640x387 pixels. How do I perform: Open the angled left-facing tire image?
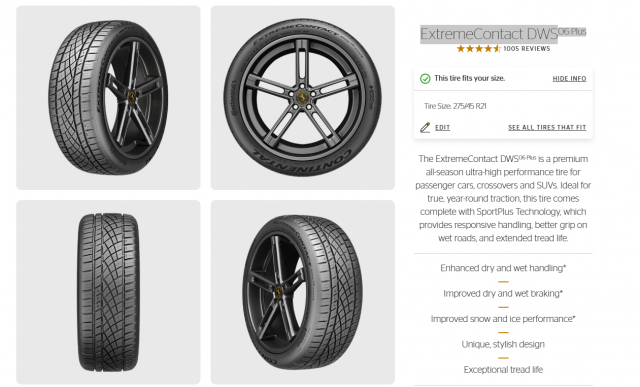[108, 98]
